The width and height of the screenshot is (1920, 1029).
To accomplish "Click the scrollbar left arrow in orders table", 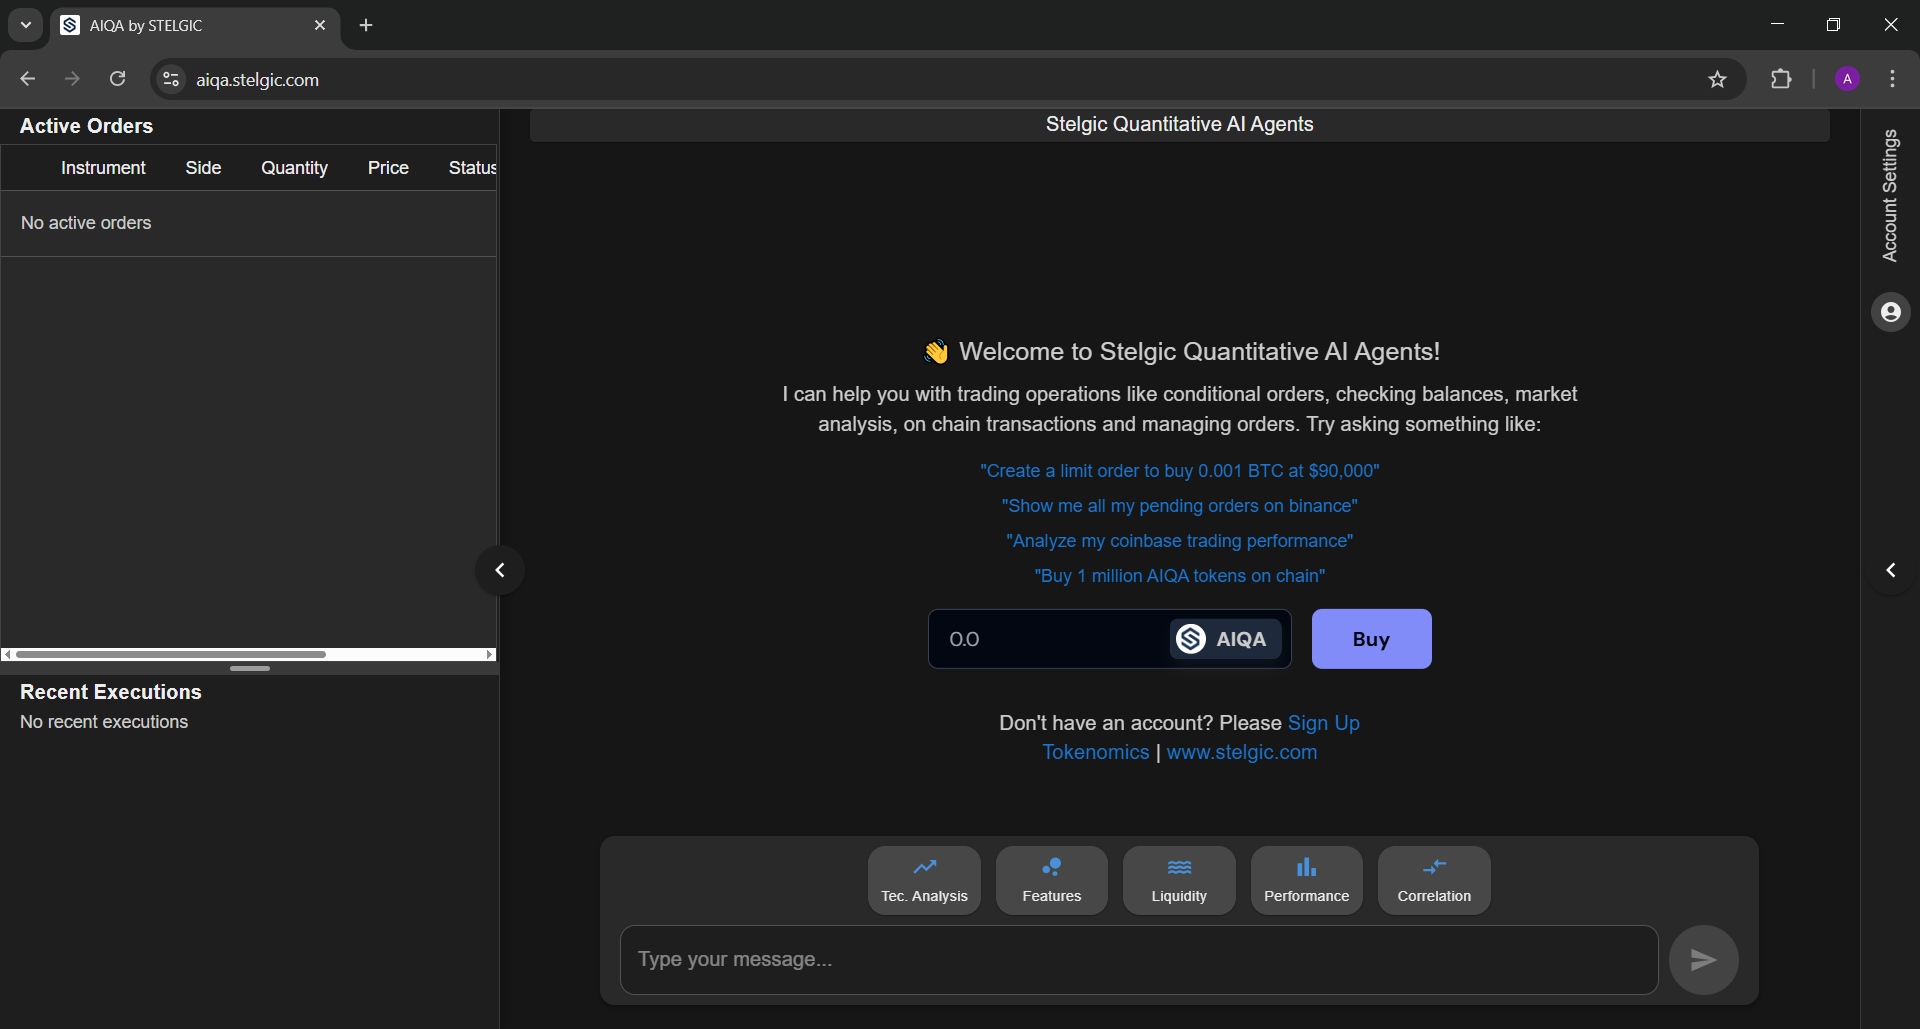I will click(x=7, y=654).
